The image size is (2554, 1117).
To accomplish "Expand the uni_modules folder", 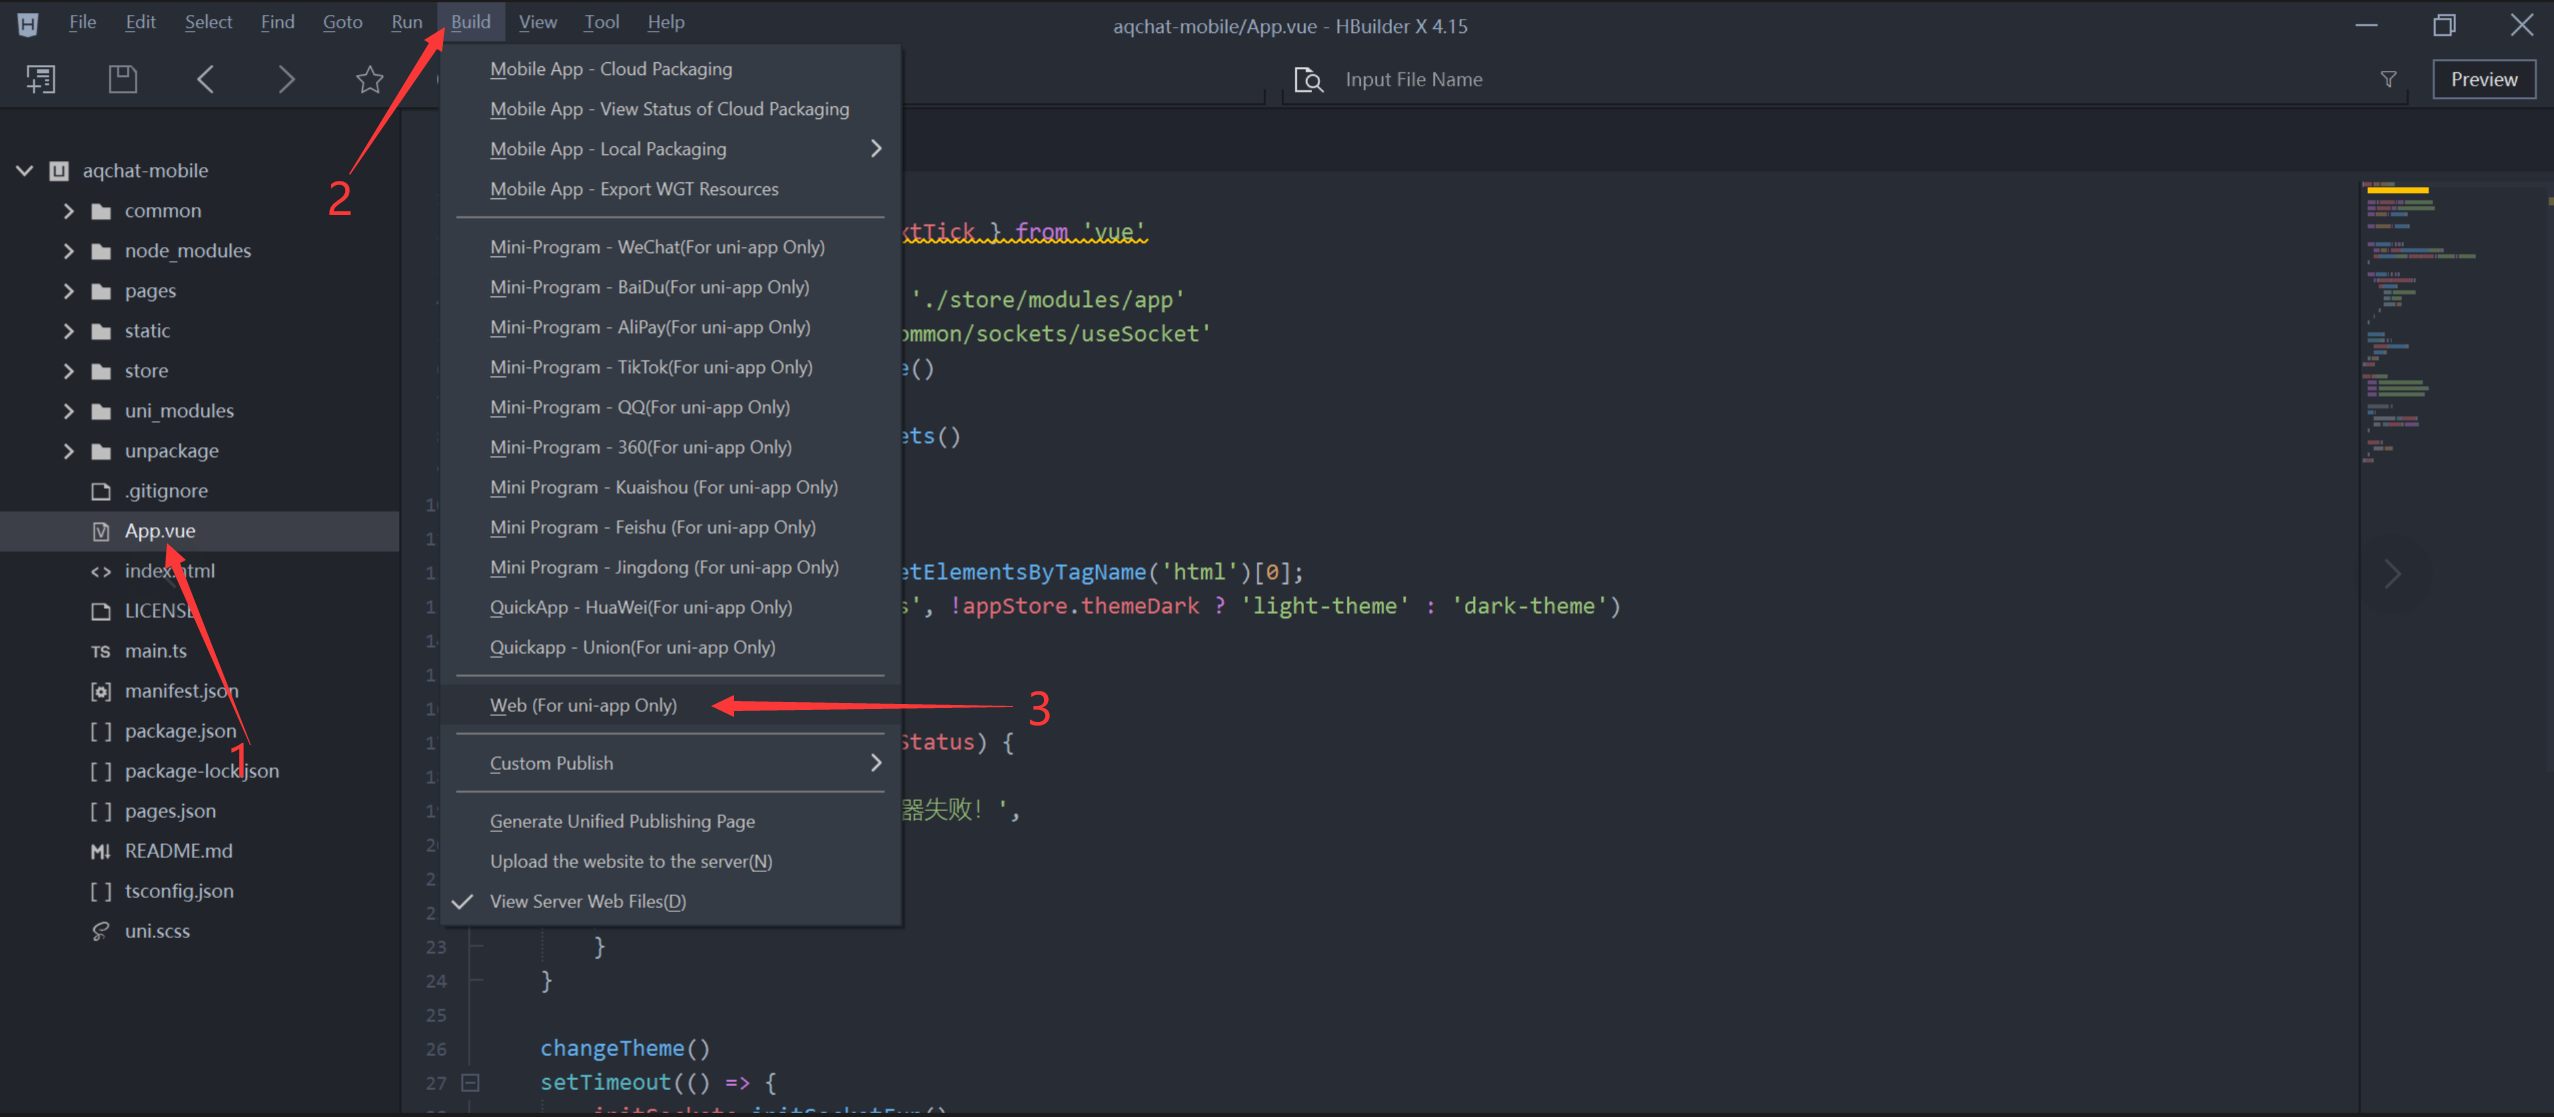I will coord(68,411).
